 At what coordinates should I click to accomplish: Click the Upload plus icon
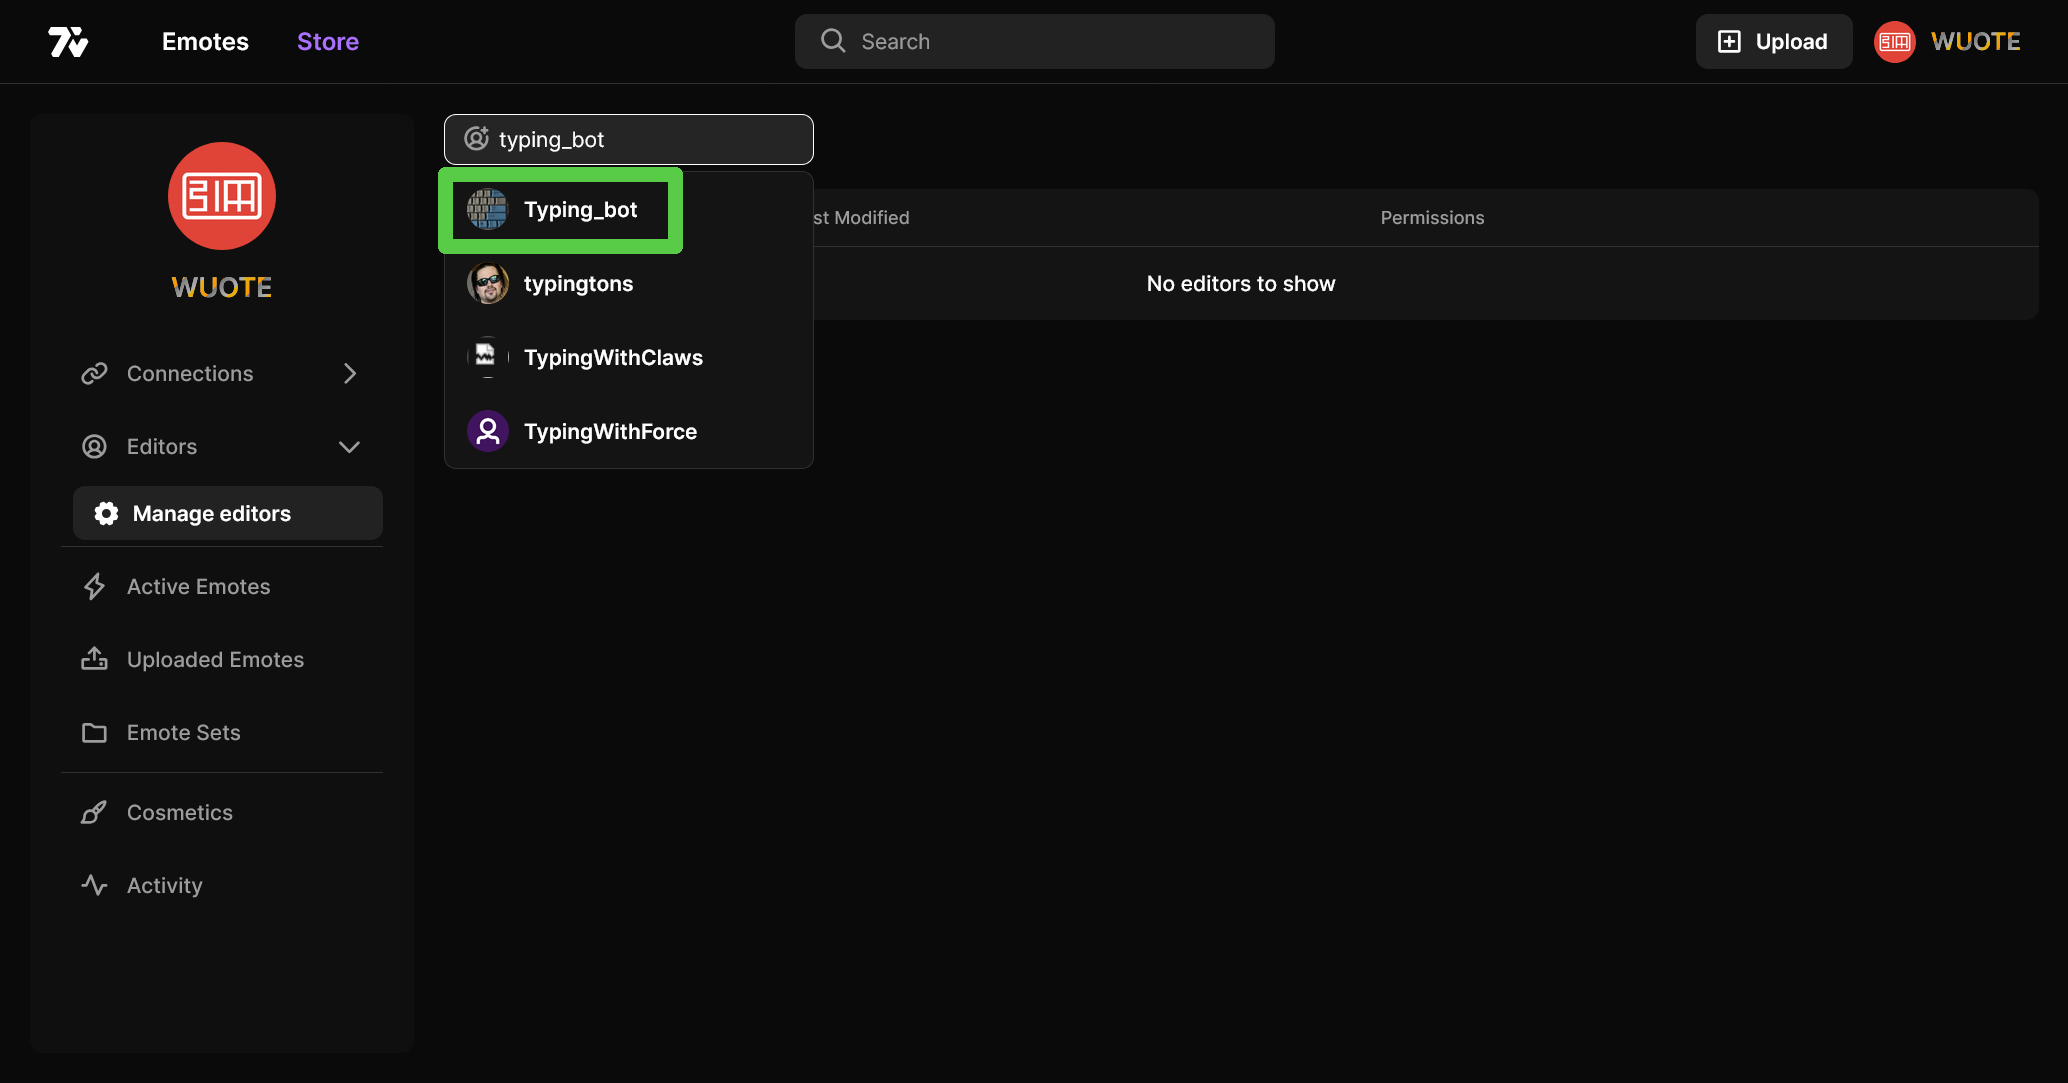click(1729, 41)
